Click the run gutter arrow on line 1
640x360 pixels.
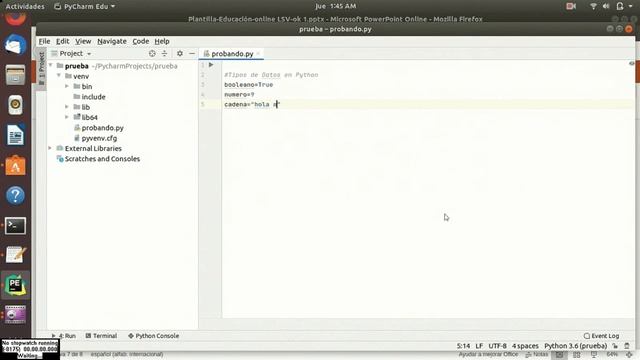[x=211, y=65]
